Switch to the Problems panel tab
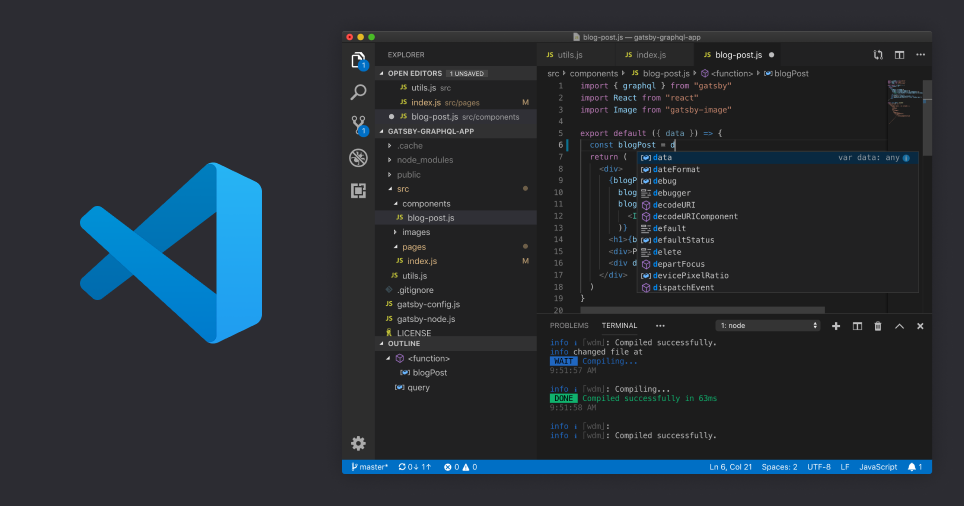This screenshot has height=506, width=964. (569, 326)
